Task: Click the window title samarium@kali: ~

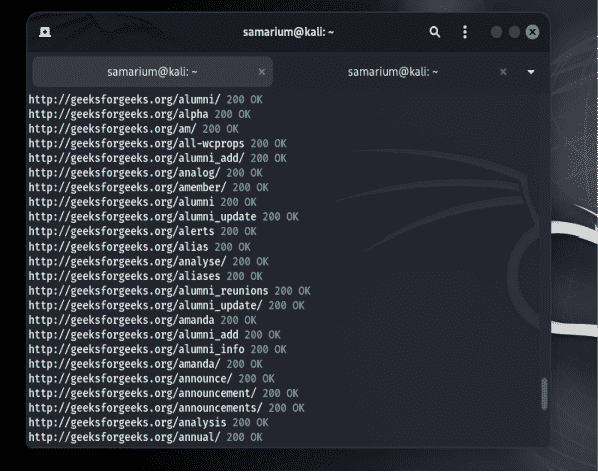Action: coord(288,32)
